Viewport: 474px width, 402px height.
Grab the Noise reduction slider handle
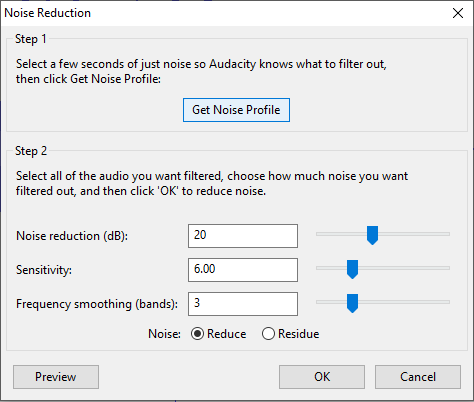click(372, 235)
